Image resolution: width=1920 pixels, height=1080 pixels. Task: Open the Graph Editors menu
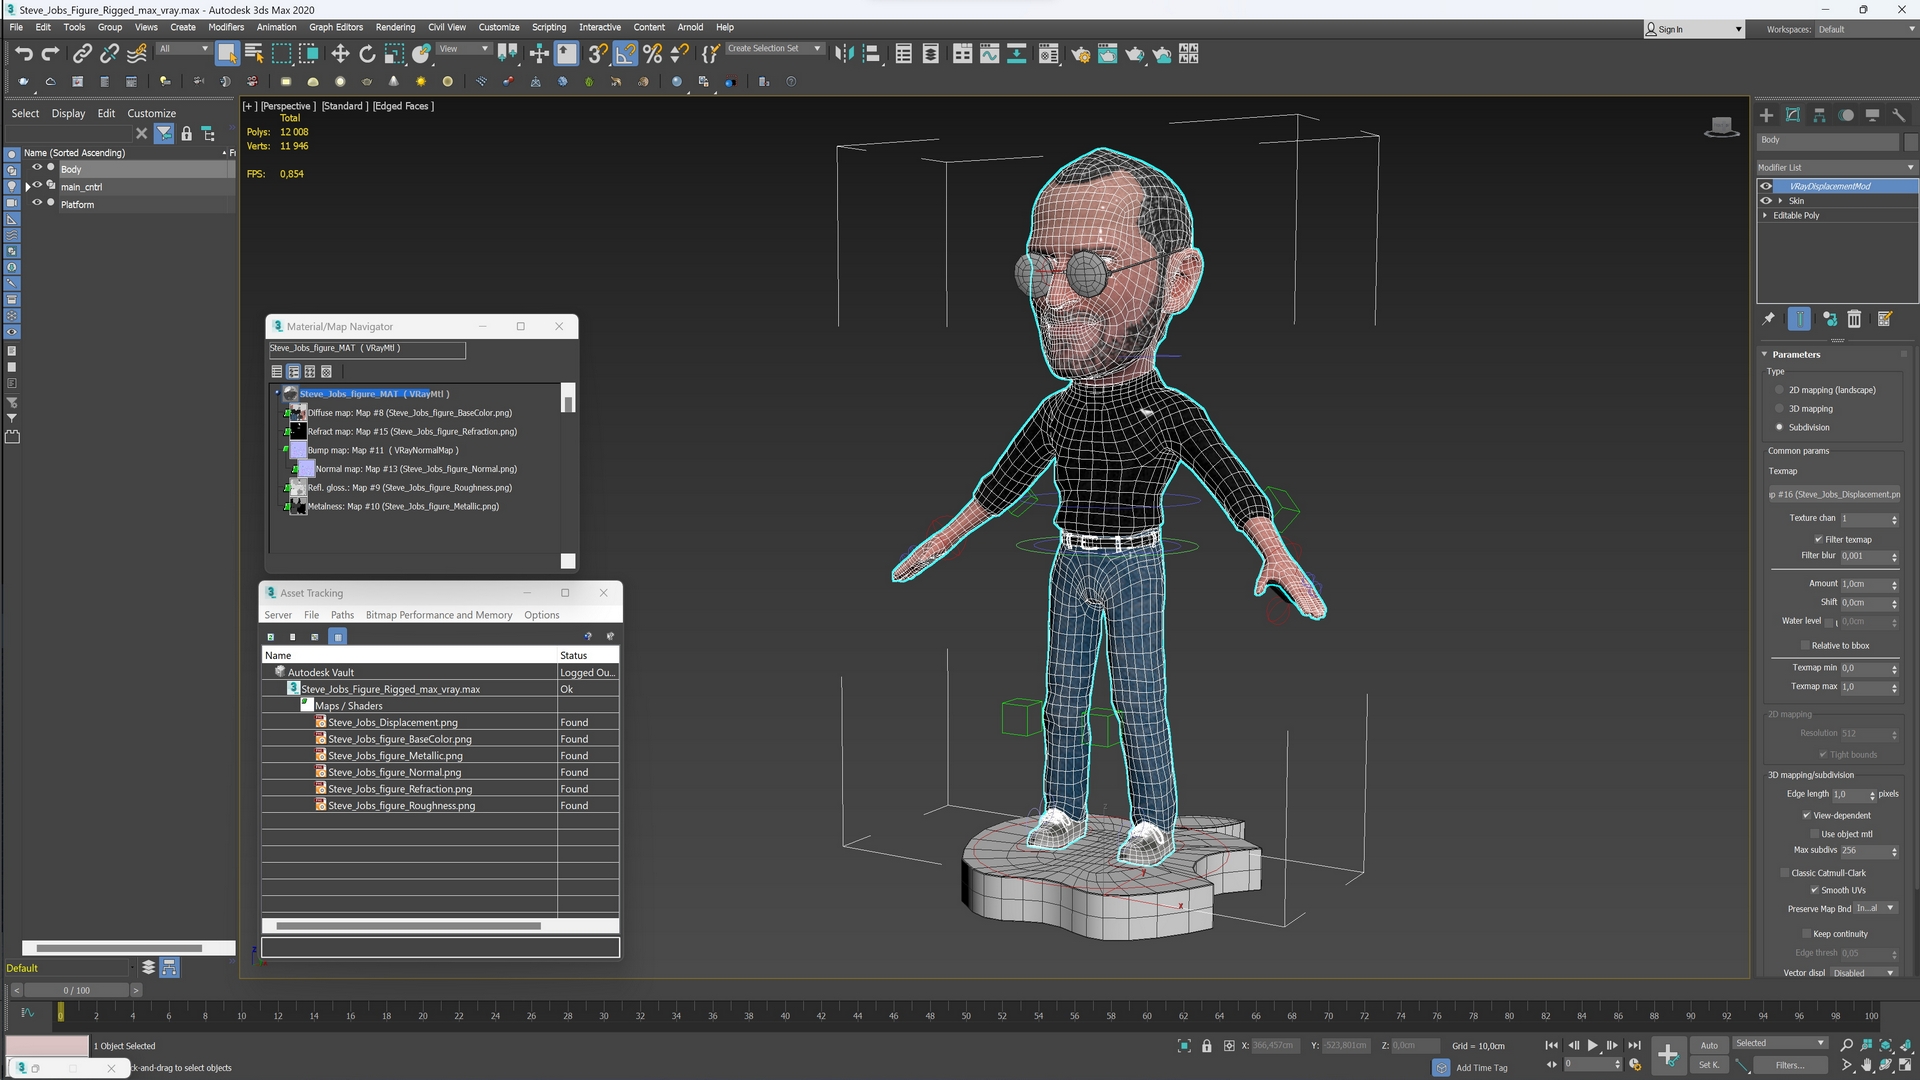pos(336,27)
